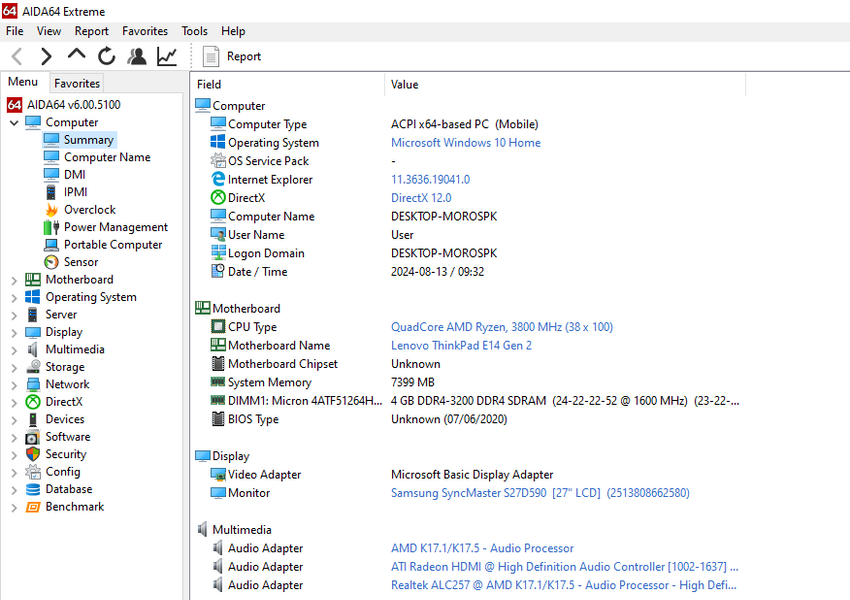Screen dimensions: 850x600
Task: Open the File menu
Action: click(15, 31)
